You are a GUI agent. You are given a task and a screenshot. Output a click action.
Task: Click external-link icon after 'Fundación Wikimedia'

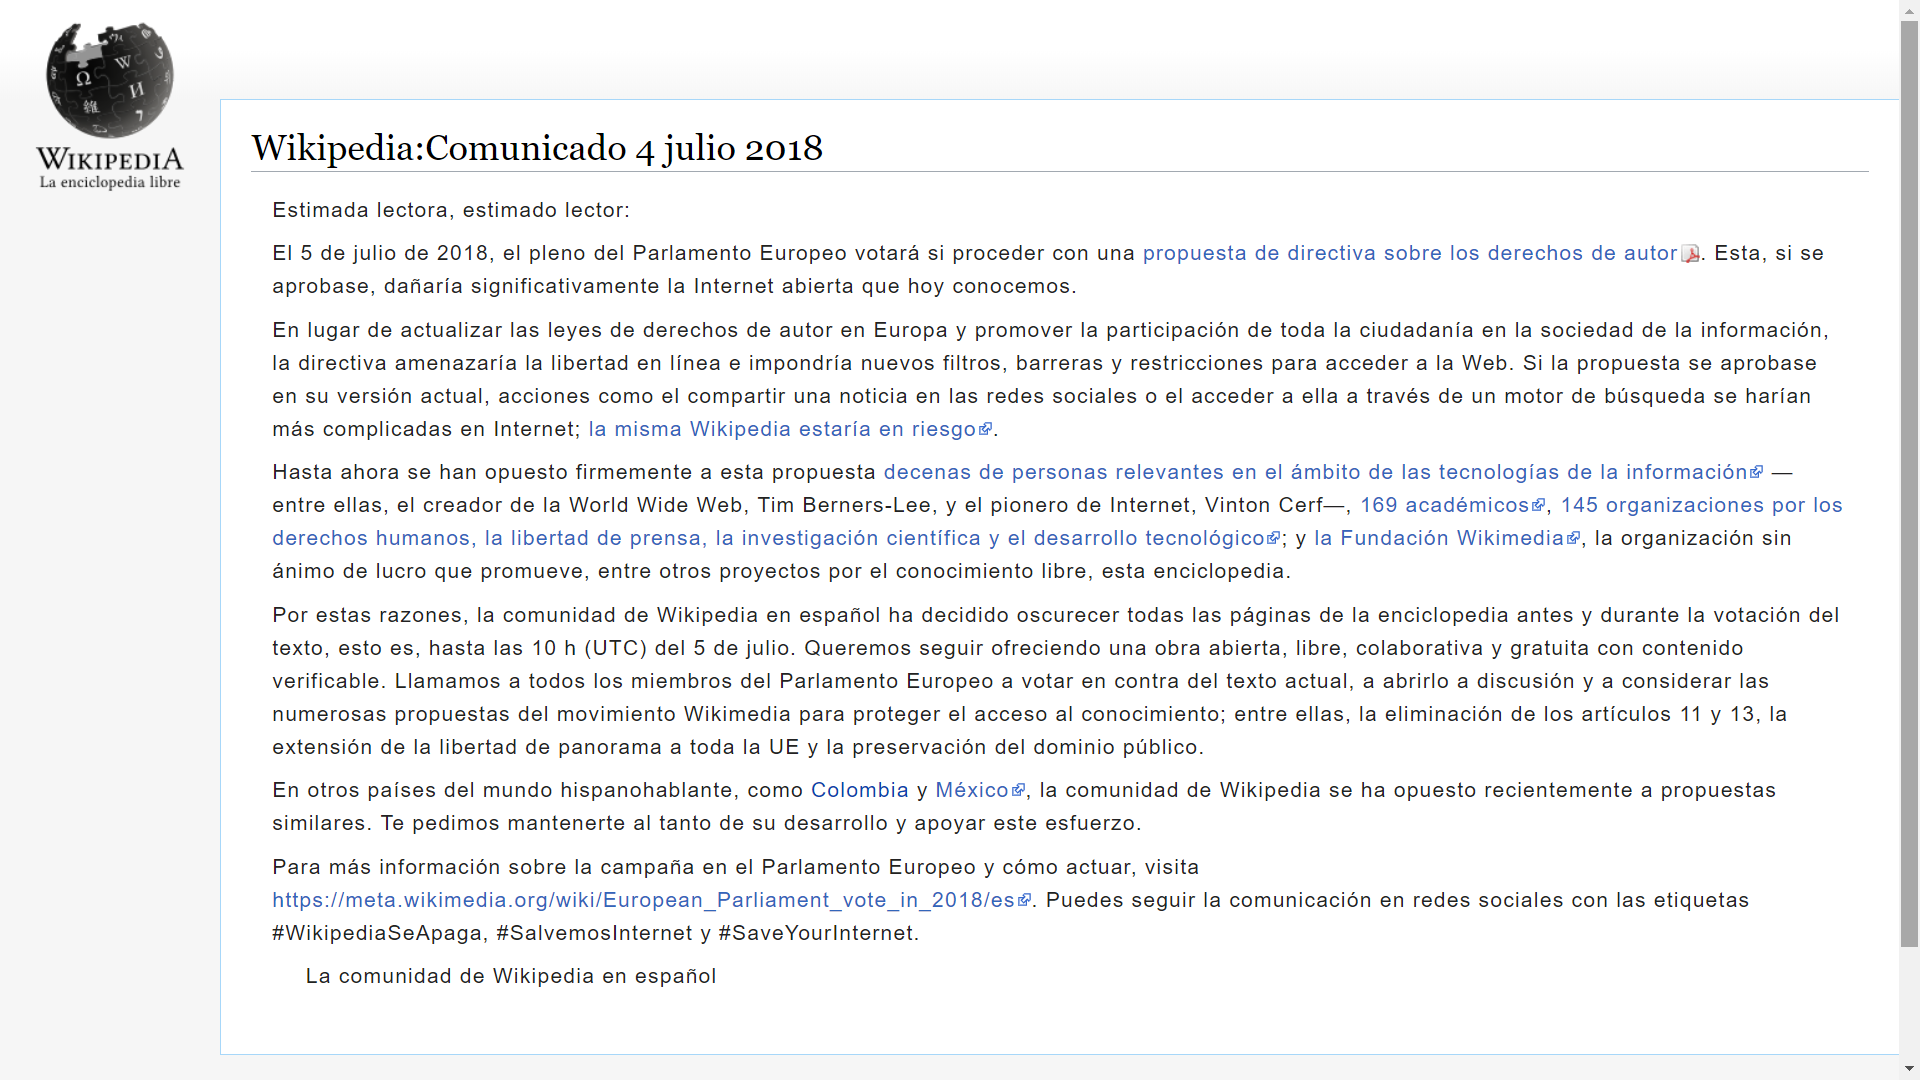click(x=1574, y=538)
